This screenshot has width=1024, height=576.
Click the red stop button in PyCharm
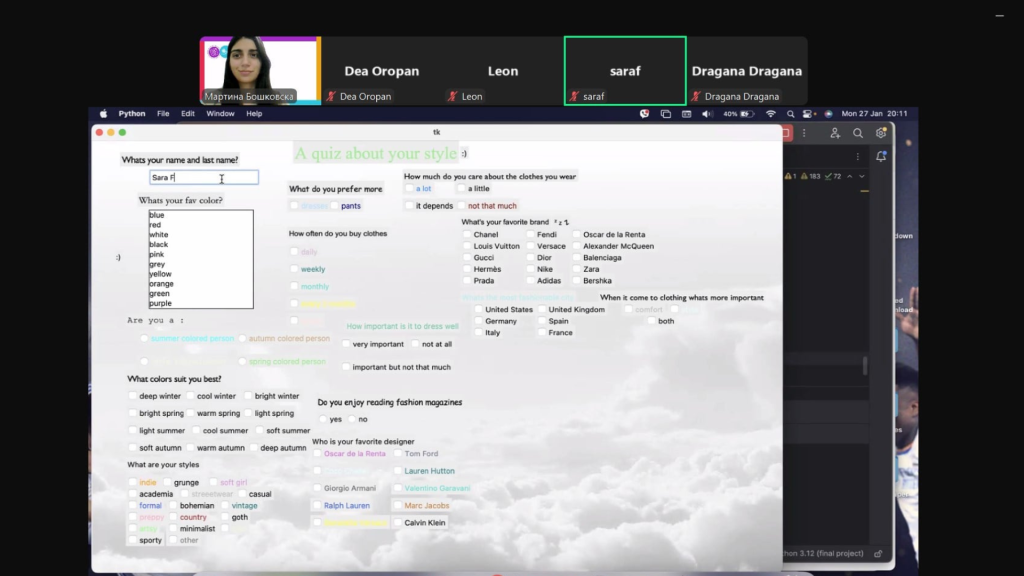coord(787,133)
